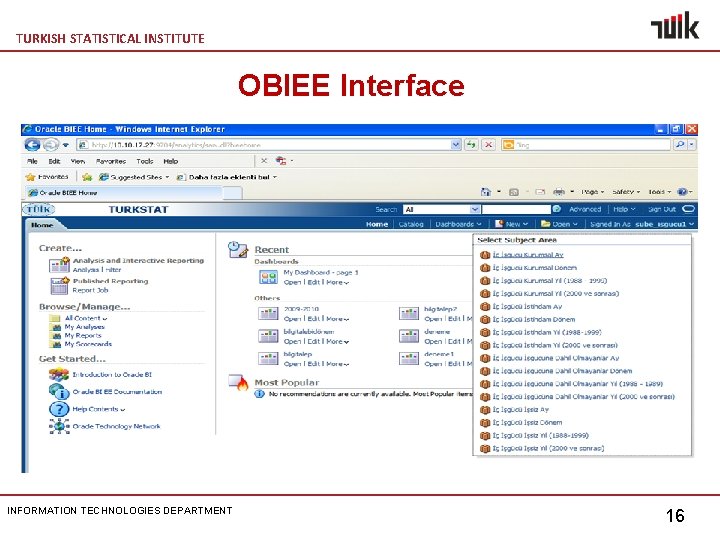
Task: Open the OBIEE Help dropdown
Action: click(624, 209)
